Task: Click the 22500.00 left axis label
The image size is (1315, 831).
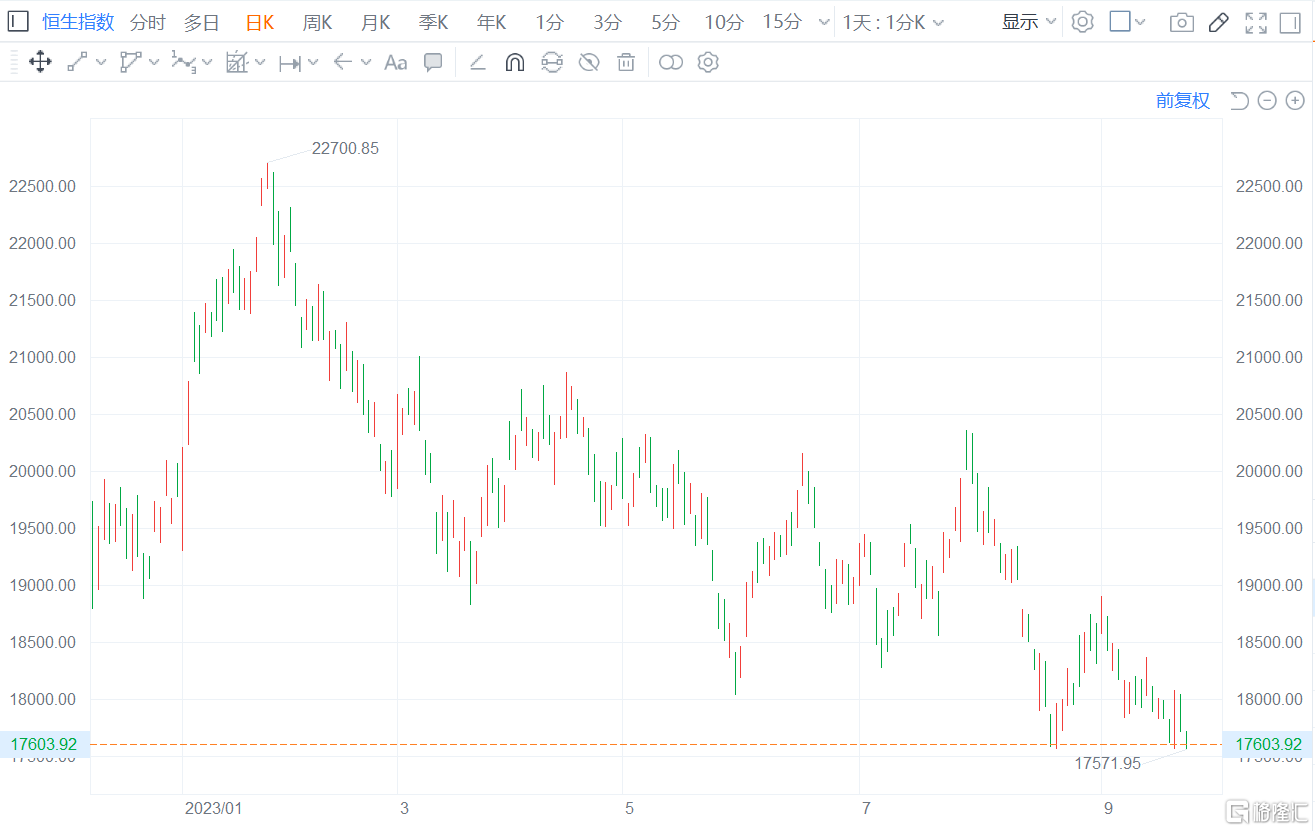Action: tap(43, 186)
